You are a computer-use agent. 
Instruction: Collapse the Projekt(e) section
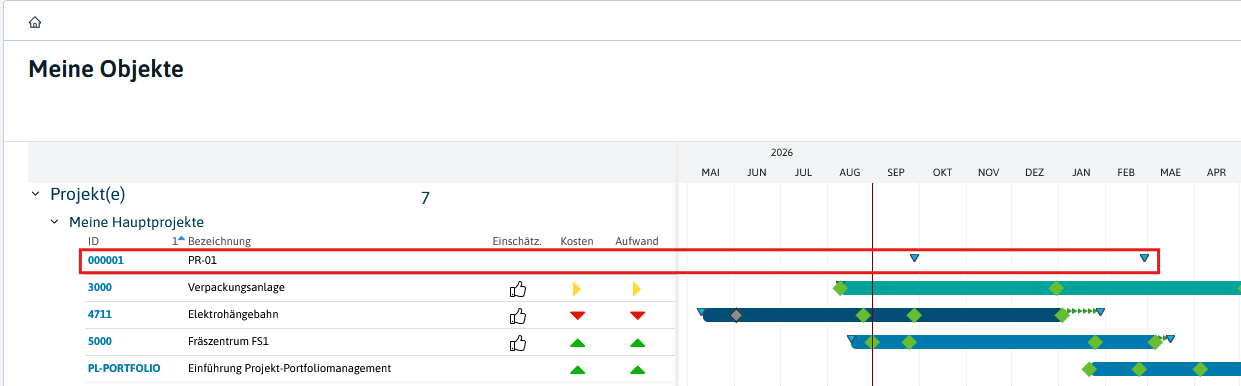click(36, 194)
